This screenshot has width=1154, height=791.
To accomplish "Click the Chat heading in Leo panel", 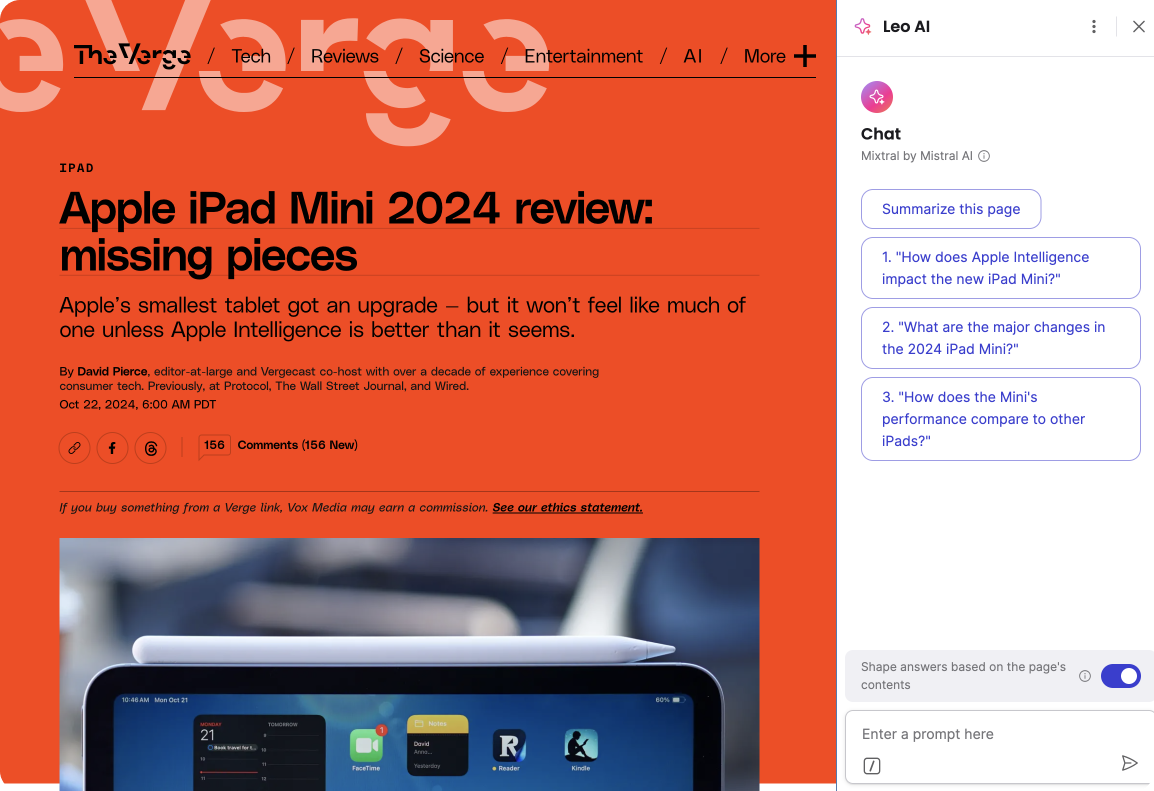I will pyautogui.click(x=881, y=134).
